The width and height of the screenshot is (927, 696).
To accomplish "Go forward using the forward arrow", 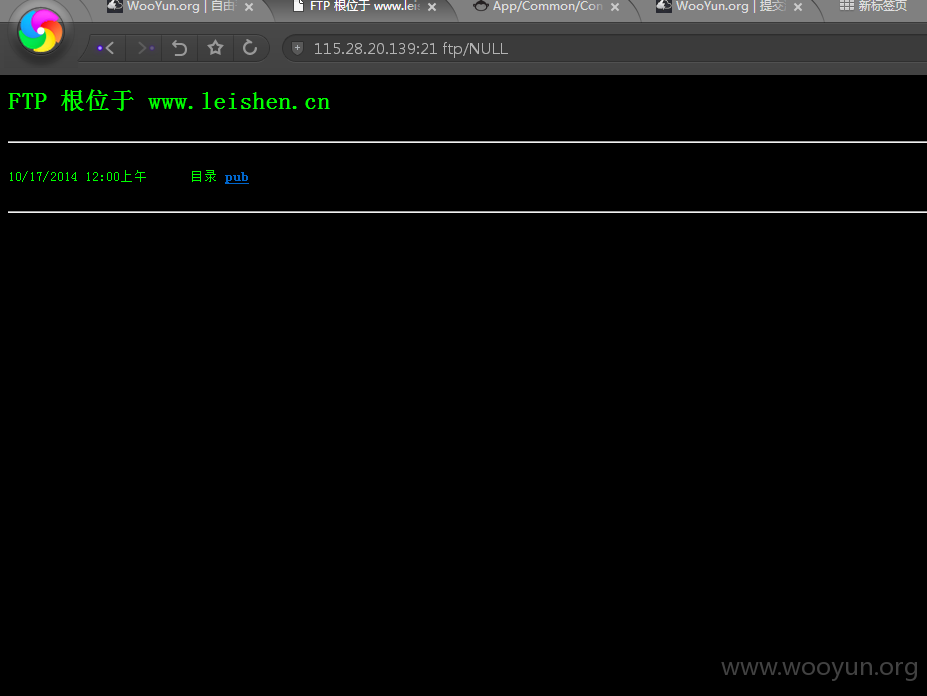I will [x=145, y=48].
